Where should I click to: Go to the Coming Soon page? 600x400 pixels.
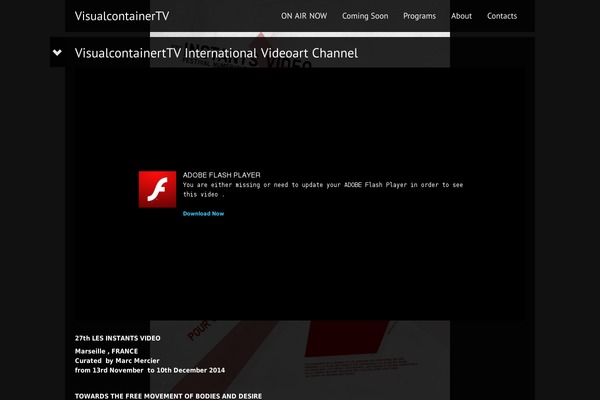pos(365,16)
